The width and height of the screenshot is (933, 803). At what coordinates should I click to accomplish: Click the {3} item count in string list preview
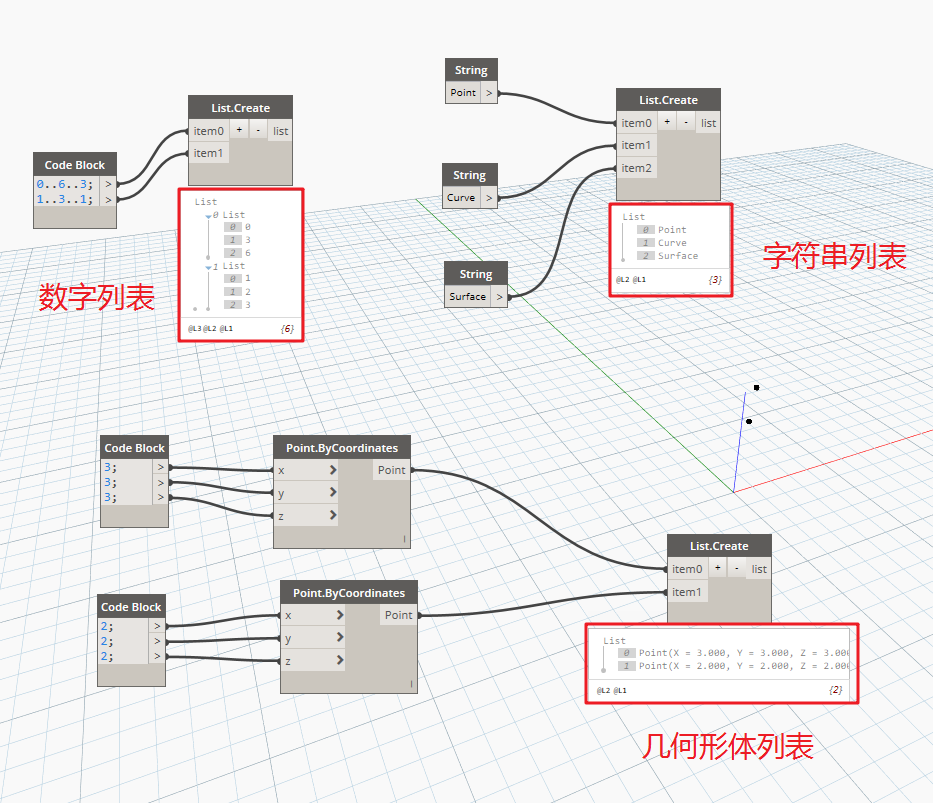[x=715, y=280]
